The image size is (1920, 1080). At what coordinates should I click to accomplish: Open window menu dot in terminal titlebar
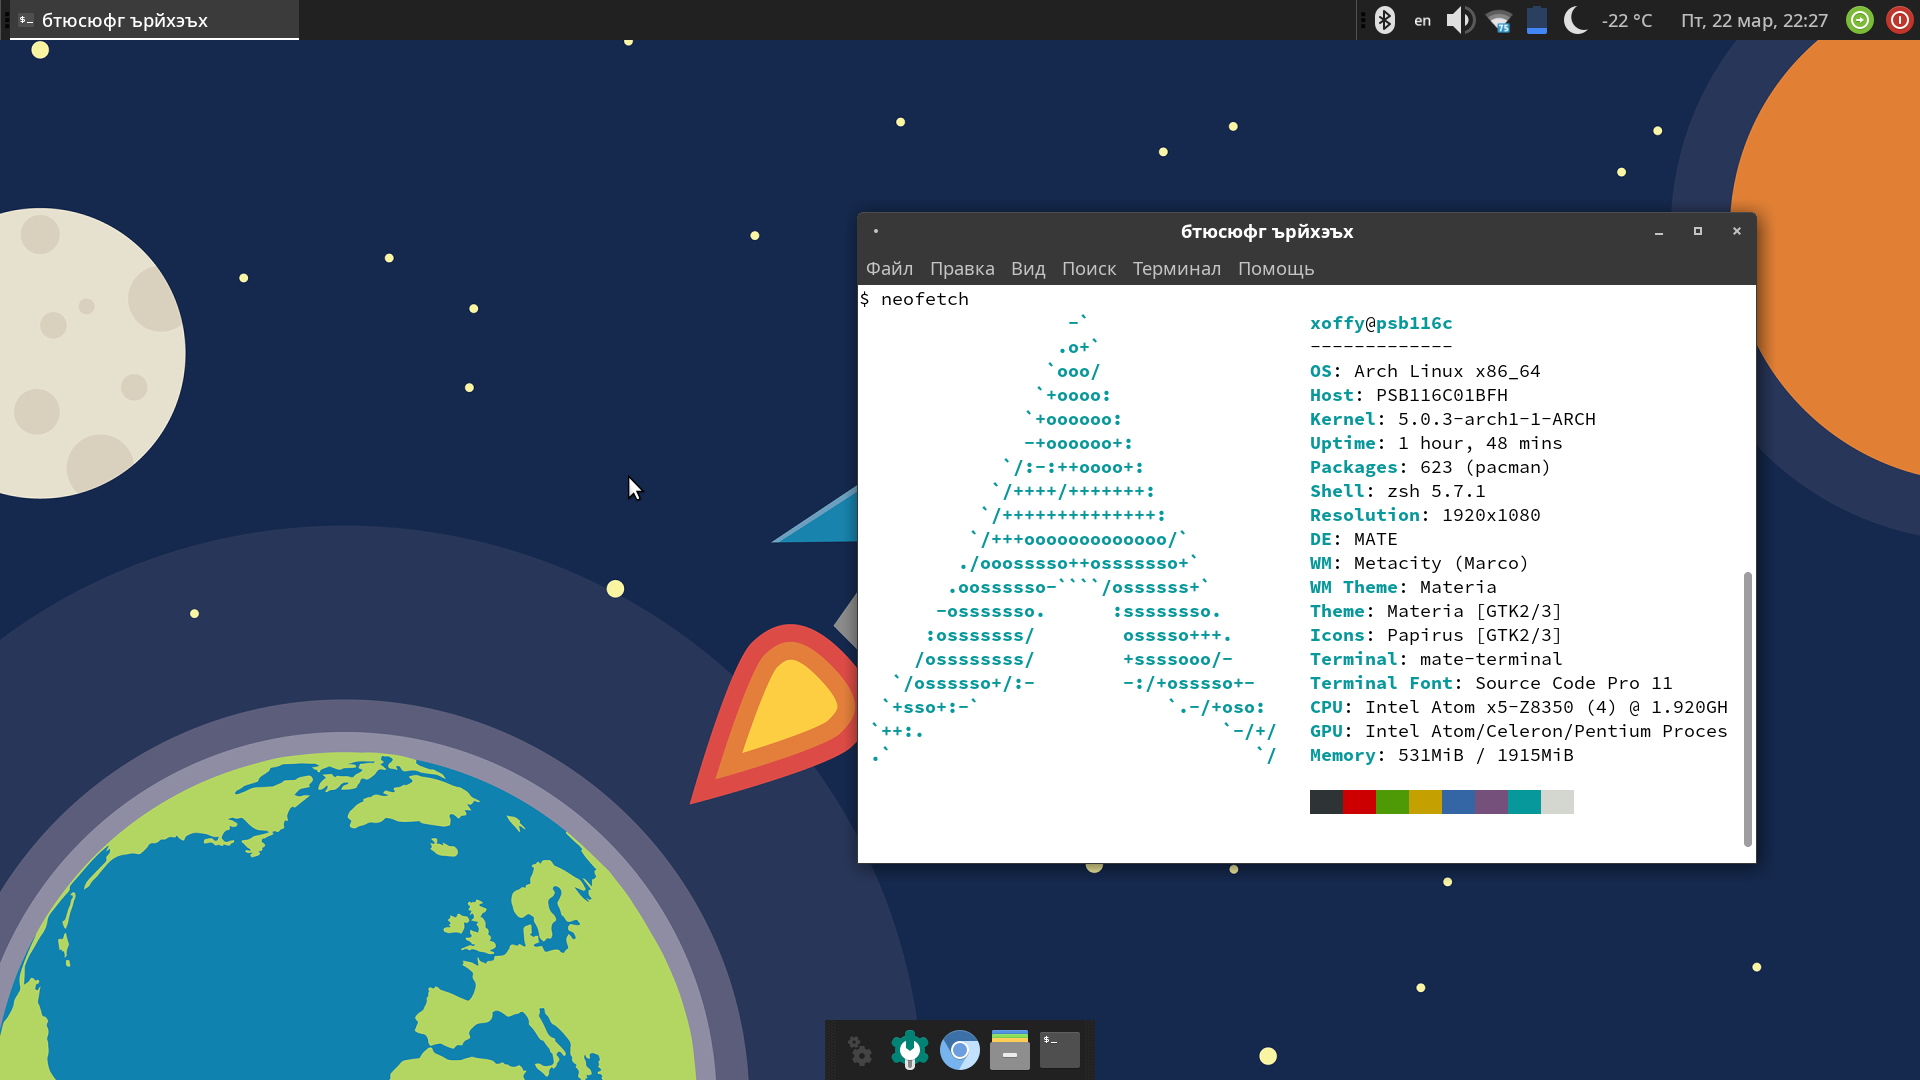876,231
